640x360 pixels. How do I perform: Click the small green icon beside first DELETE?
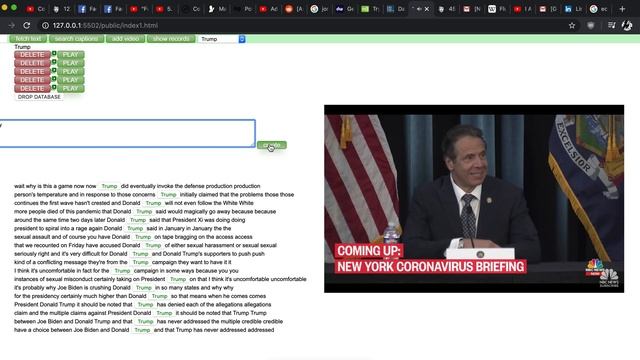(x=54, y=53)
